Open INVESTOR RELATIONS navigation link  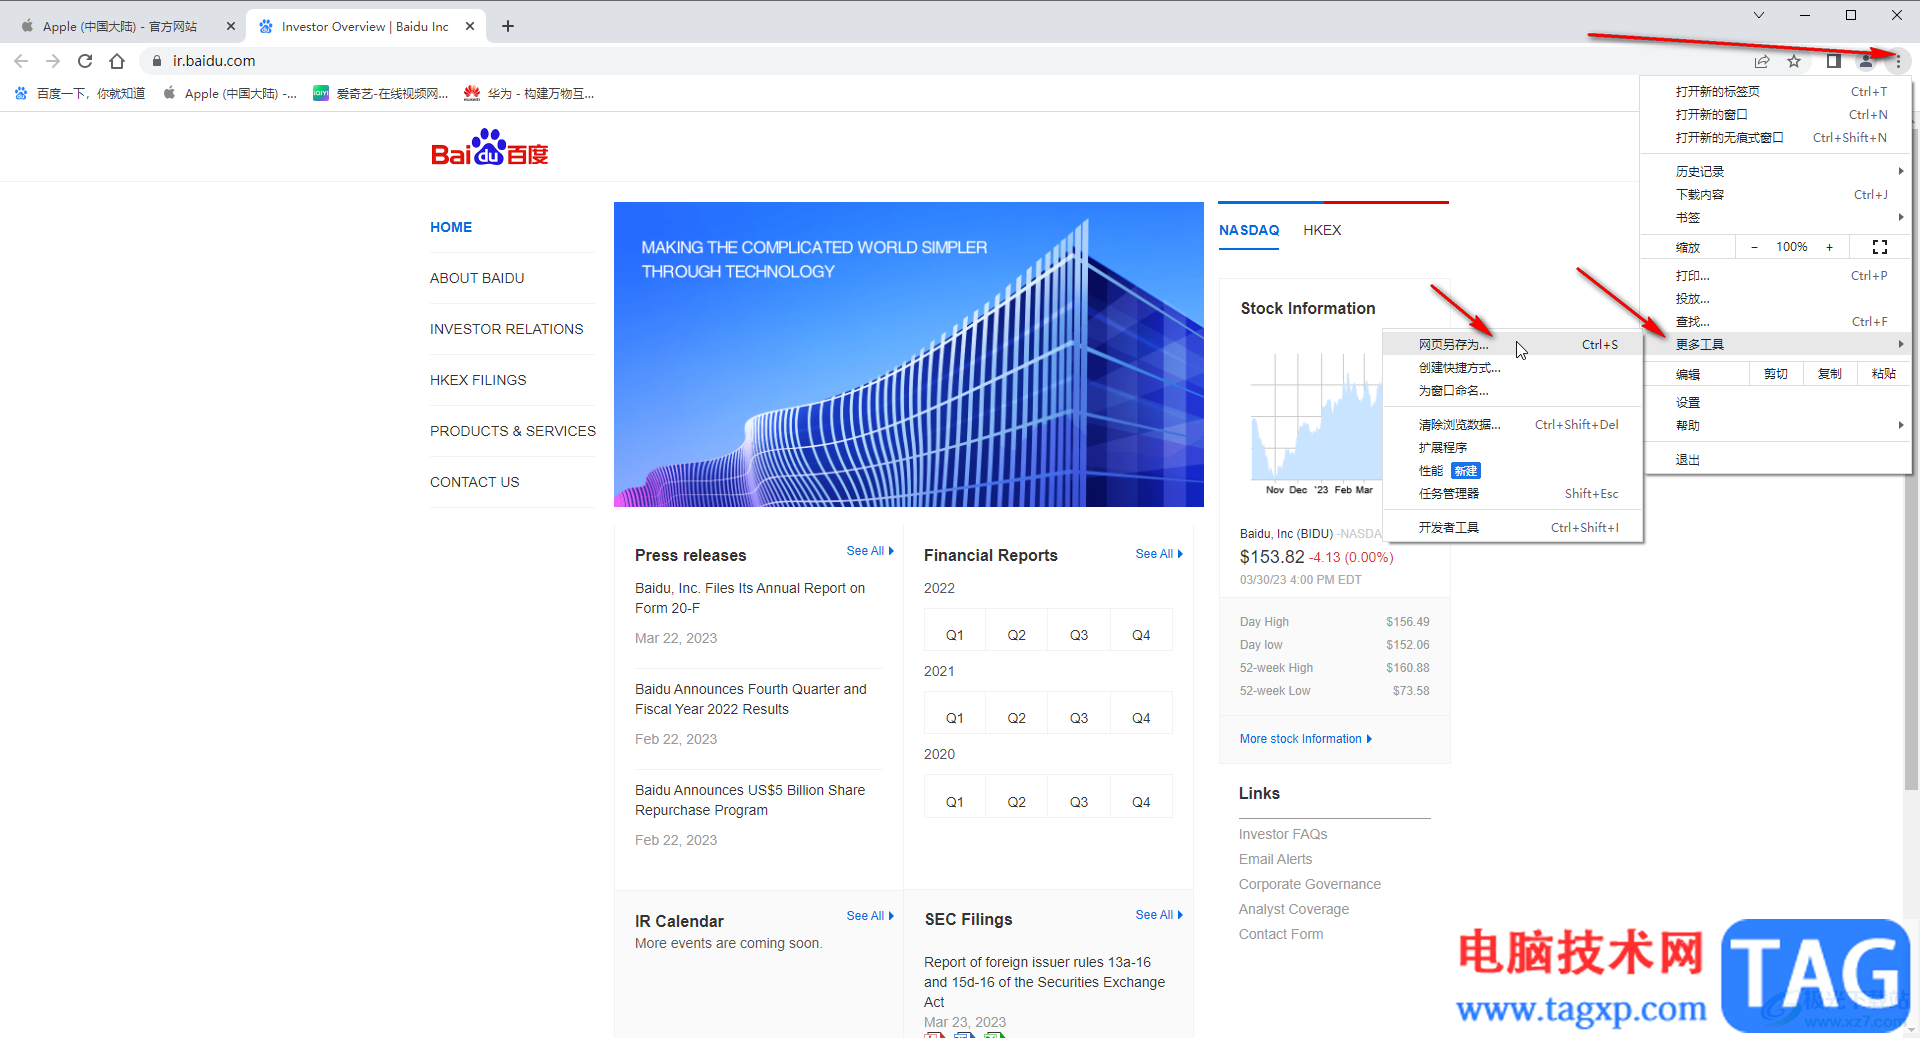(x=506, y=329)
